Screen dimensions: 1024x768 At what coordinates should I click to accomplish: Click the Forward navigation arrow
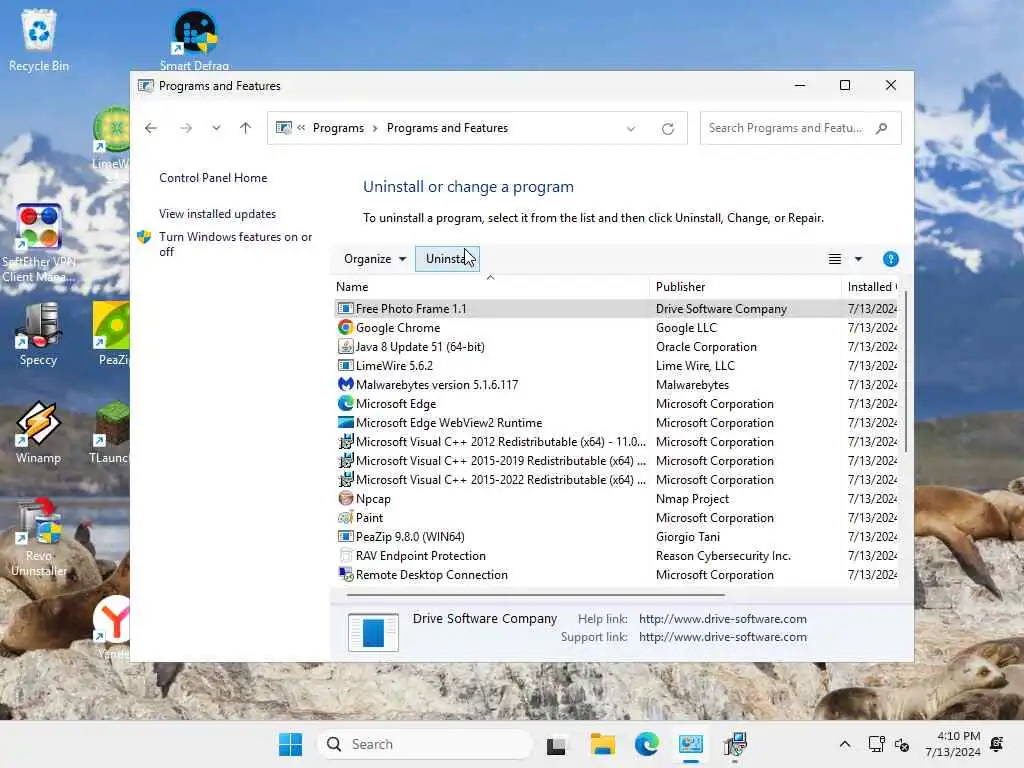(x=186, y=128)
